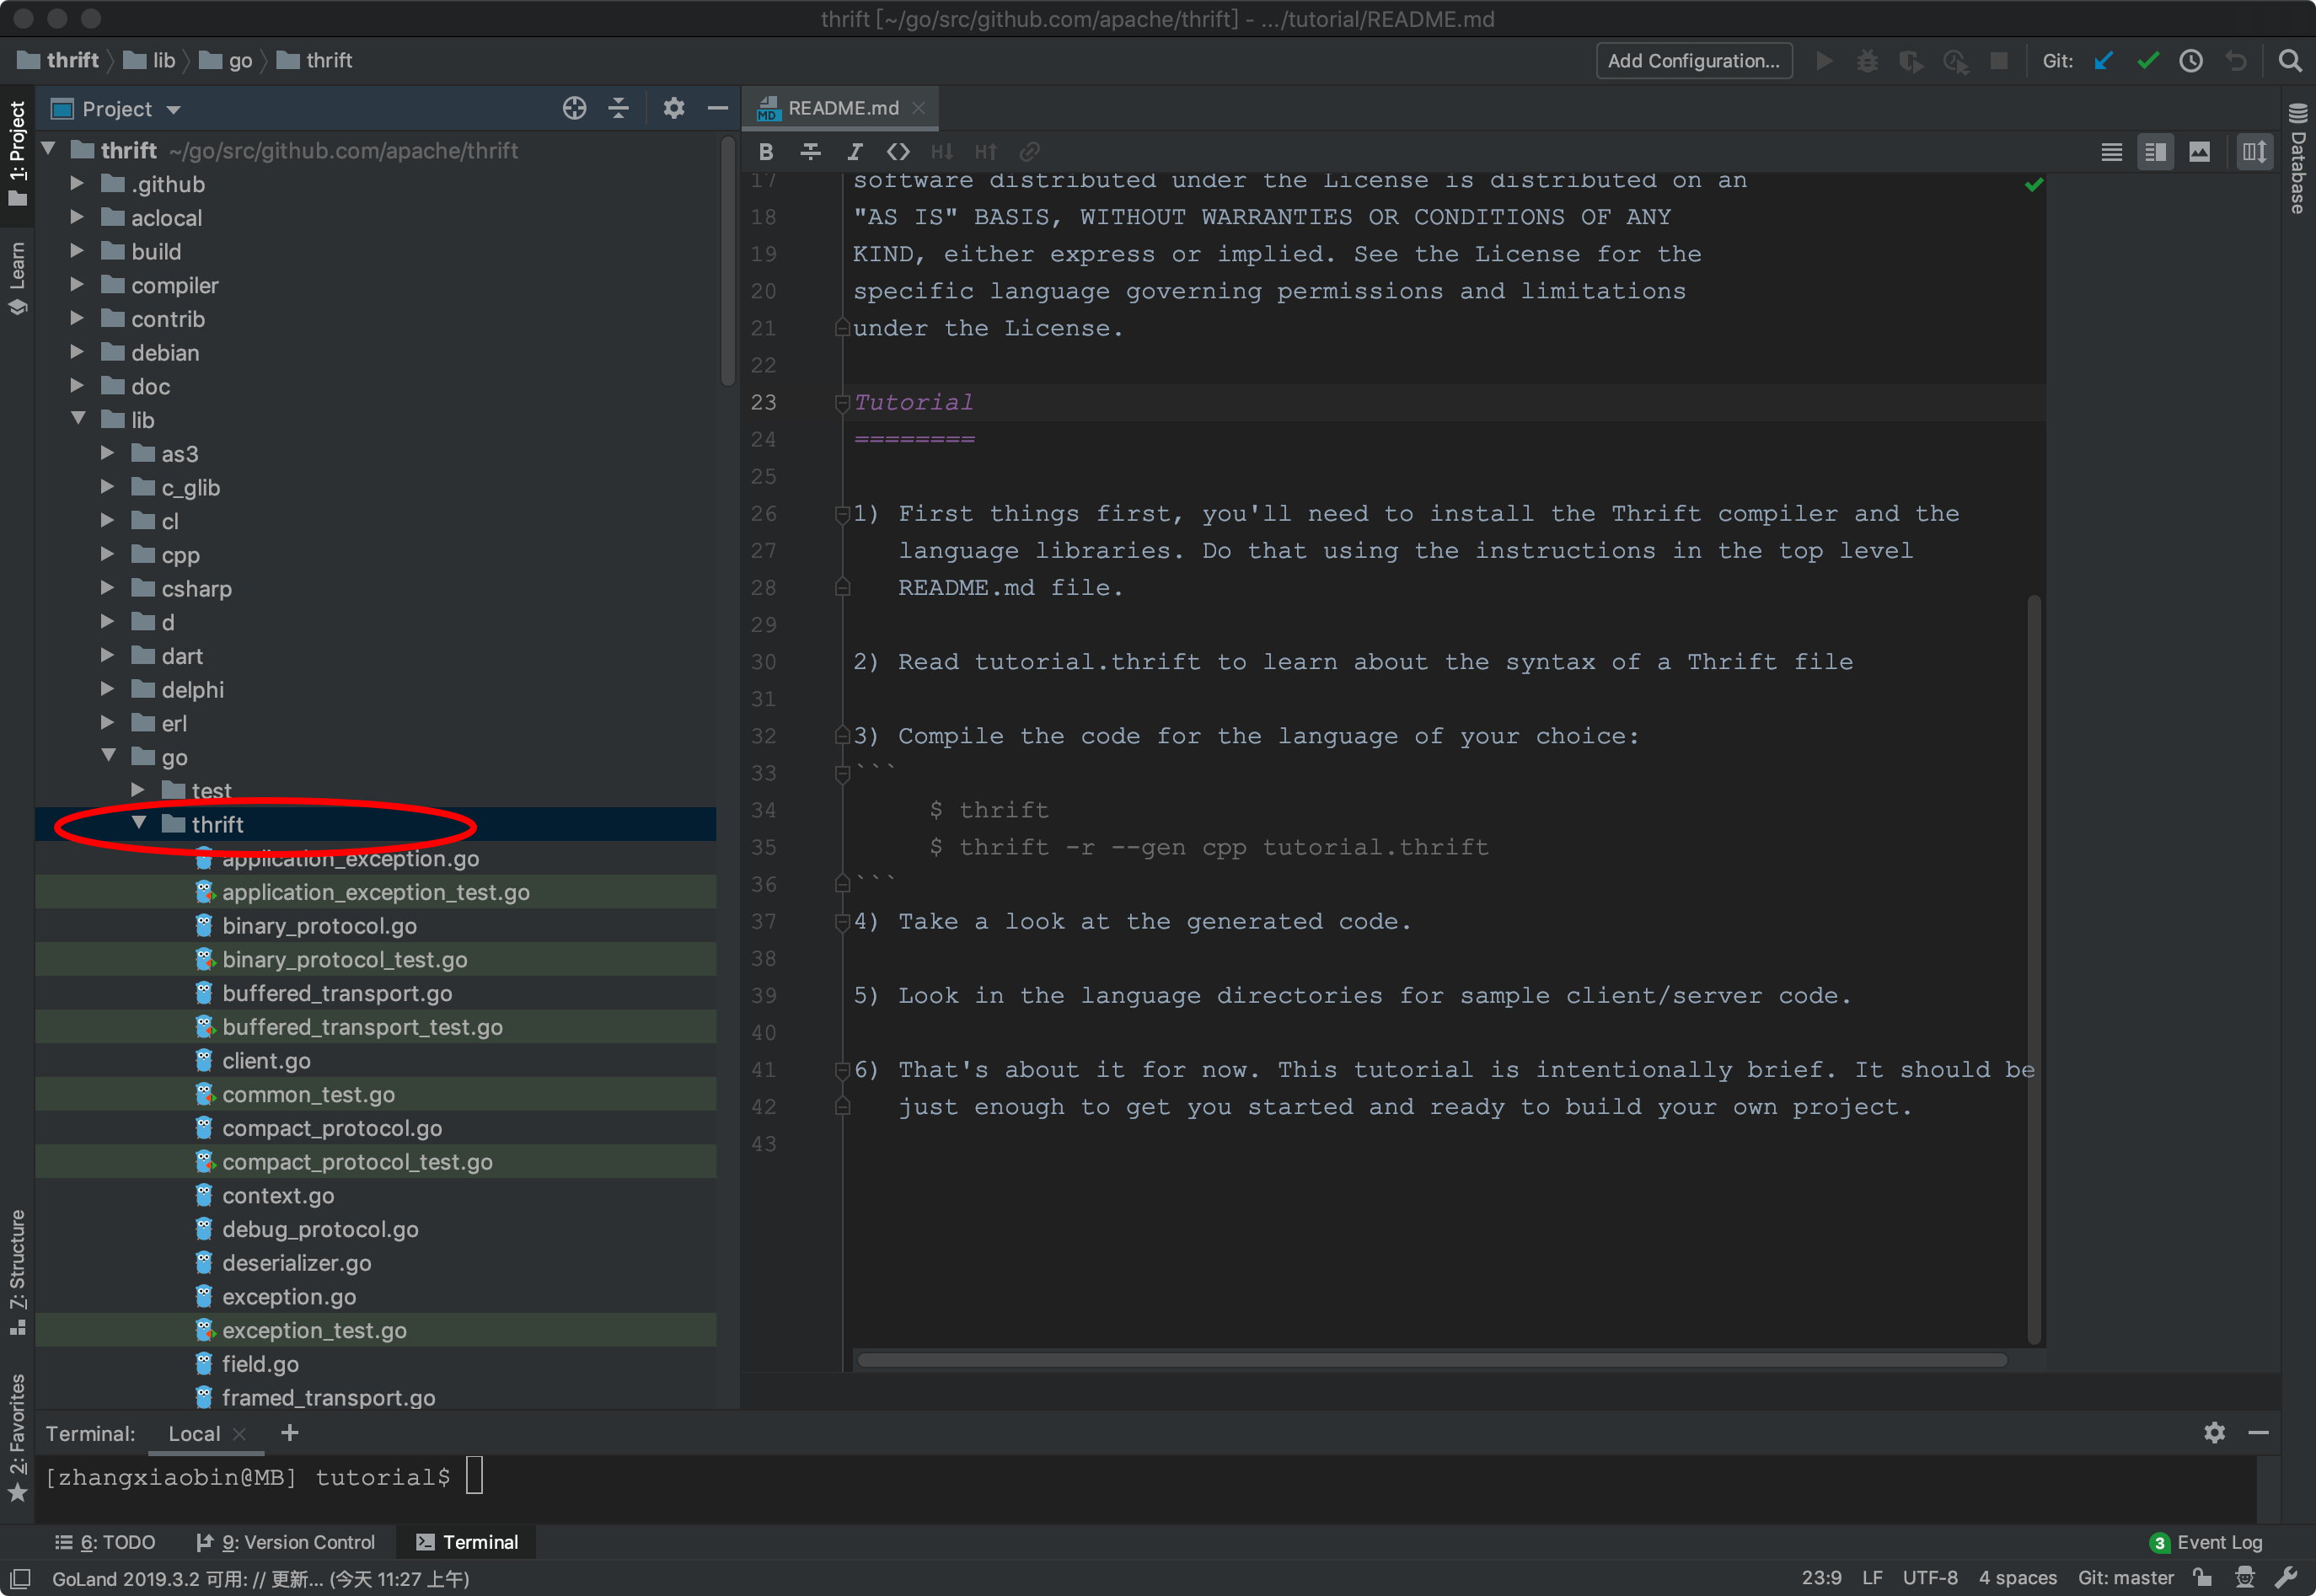Collapse the go folder
This screenshot has width=2316, height=1596.
tap(108, 756)
